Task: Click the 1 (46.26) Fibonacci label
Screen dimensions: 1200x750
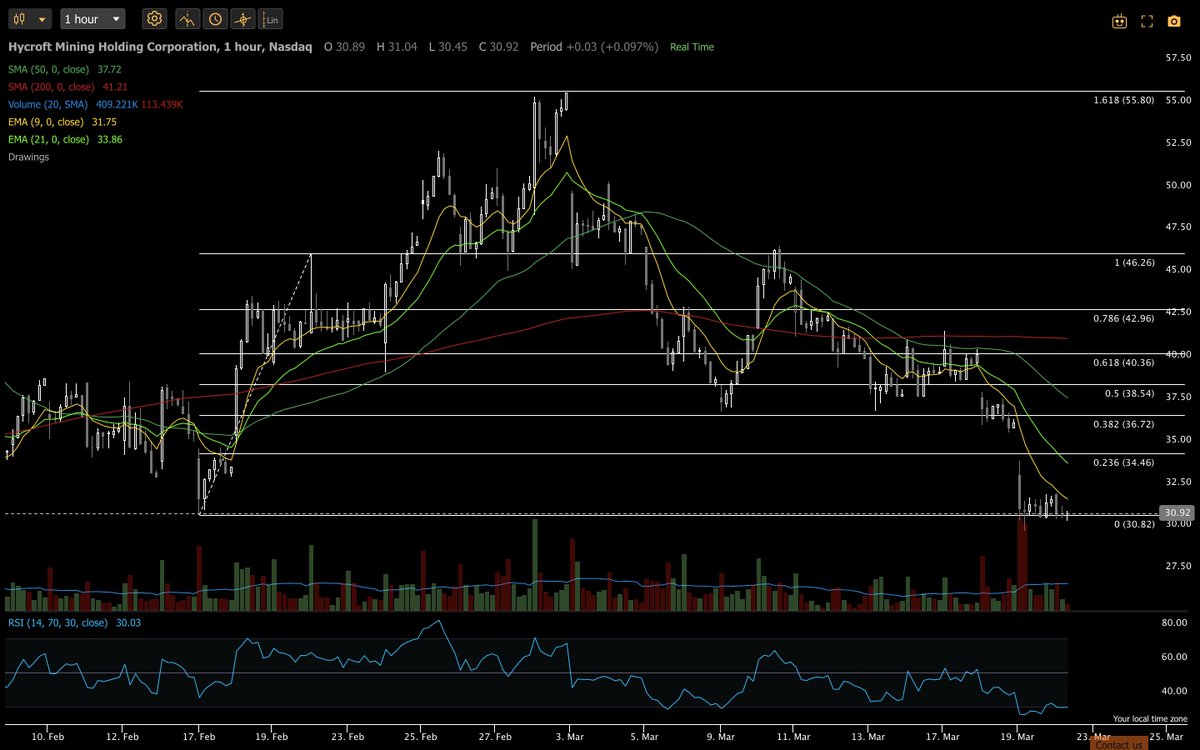Action: (1134, 262)
